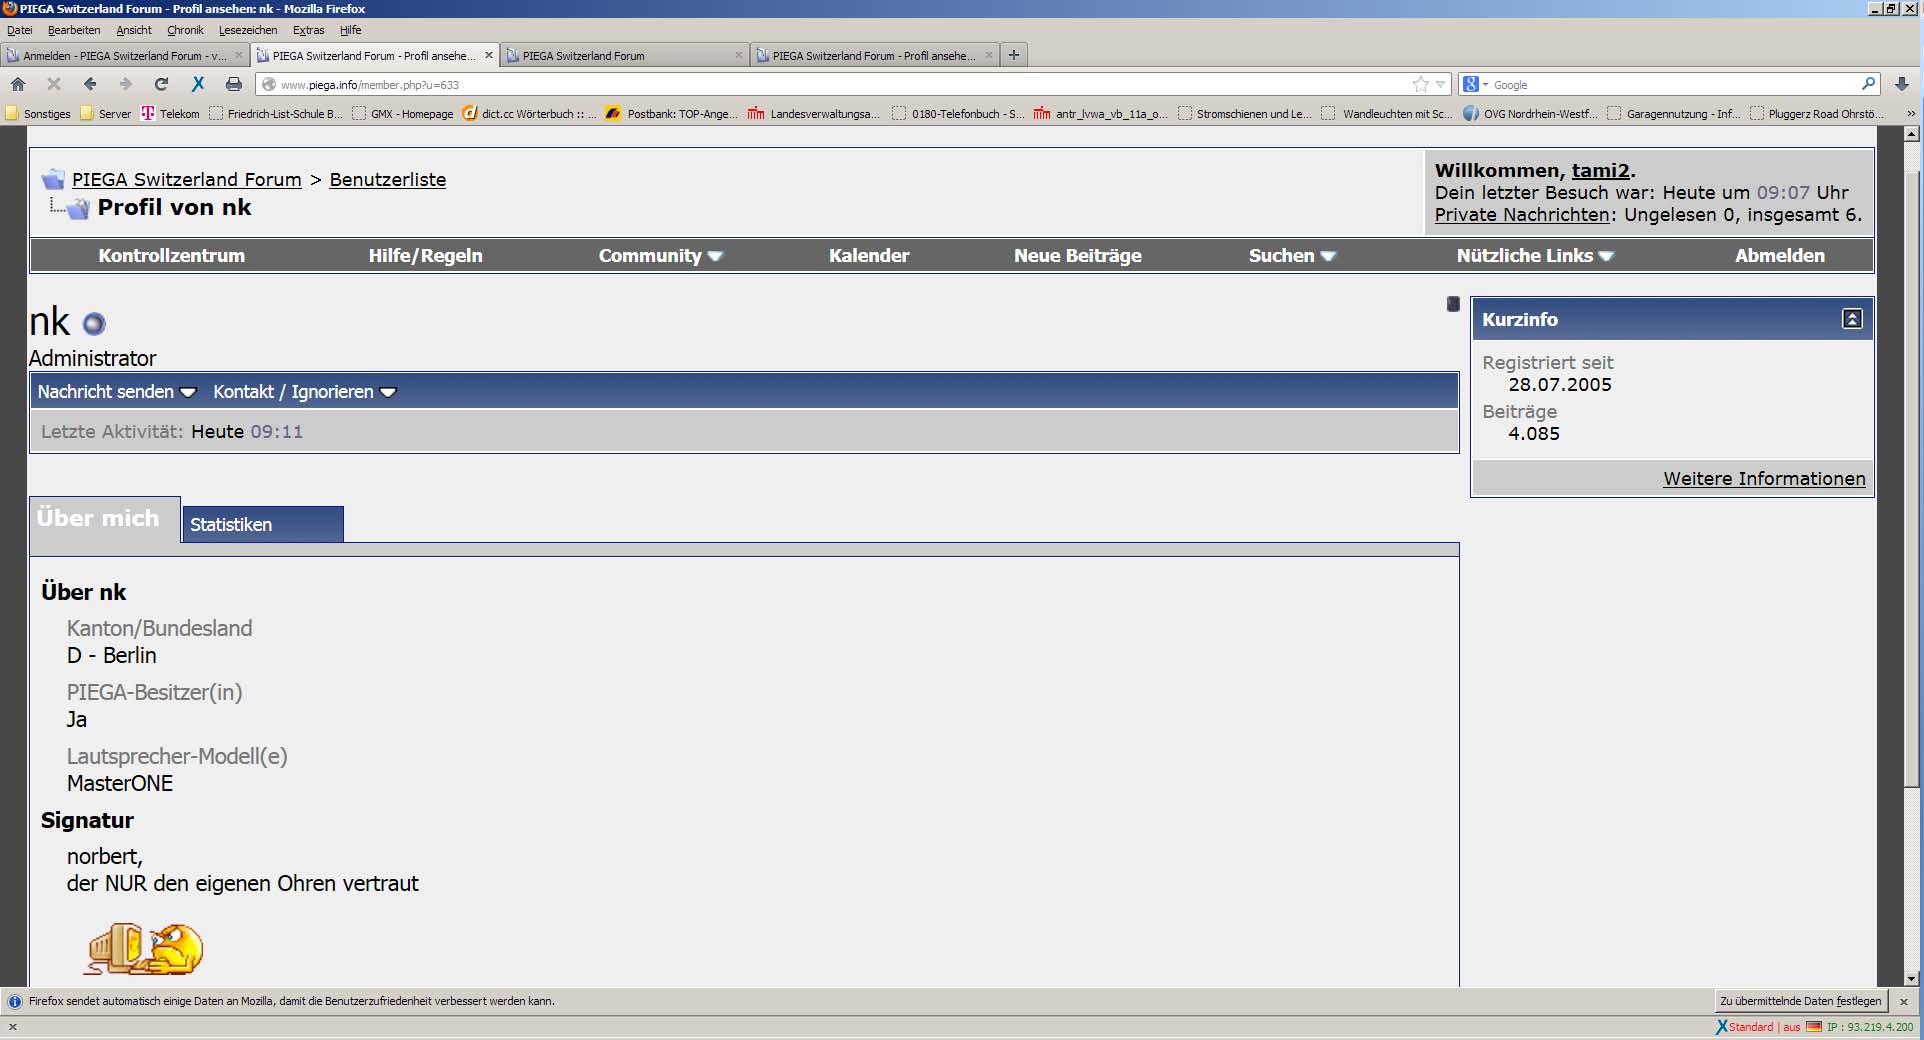Open the Benutzerliste breadcrumb link
The image size is (1924, 1040).
[387, 180]
